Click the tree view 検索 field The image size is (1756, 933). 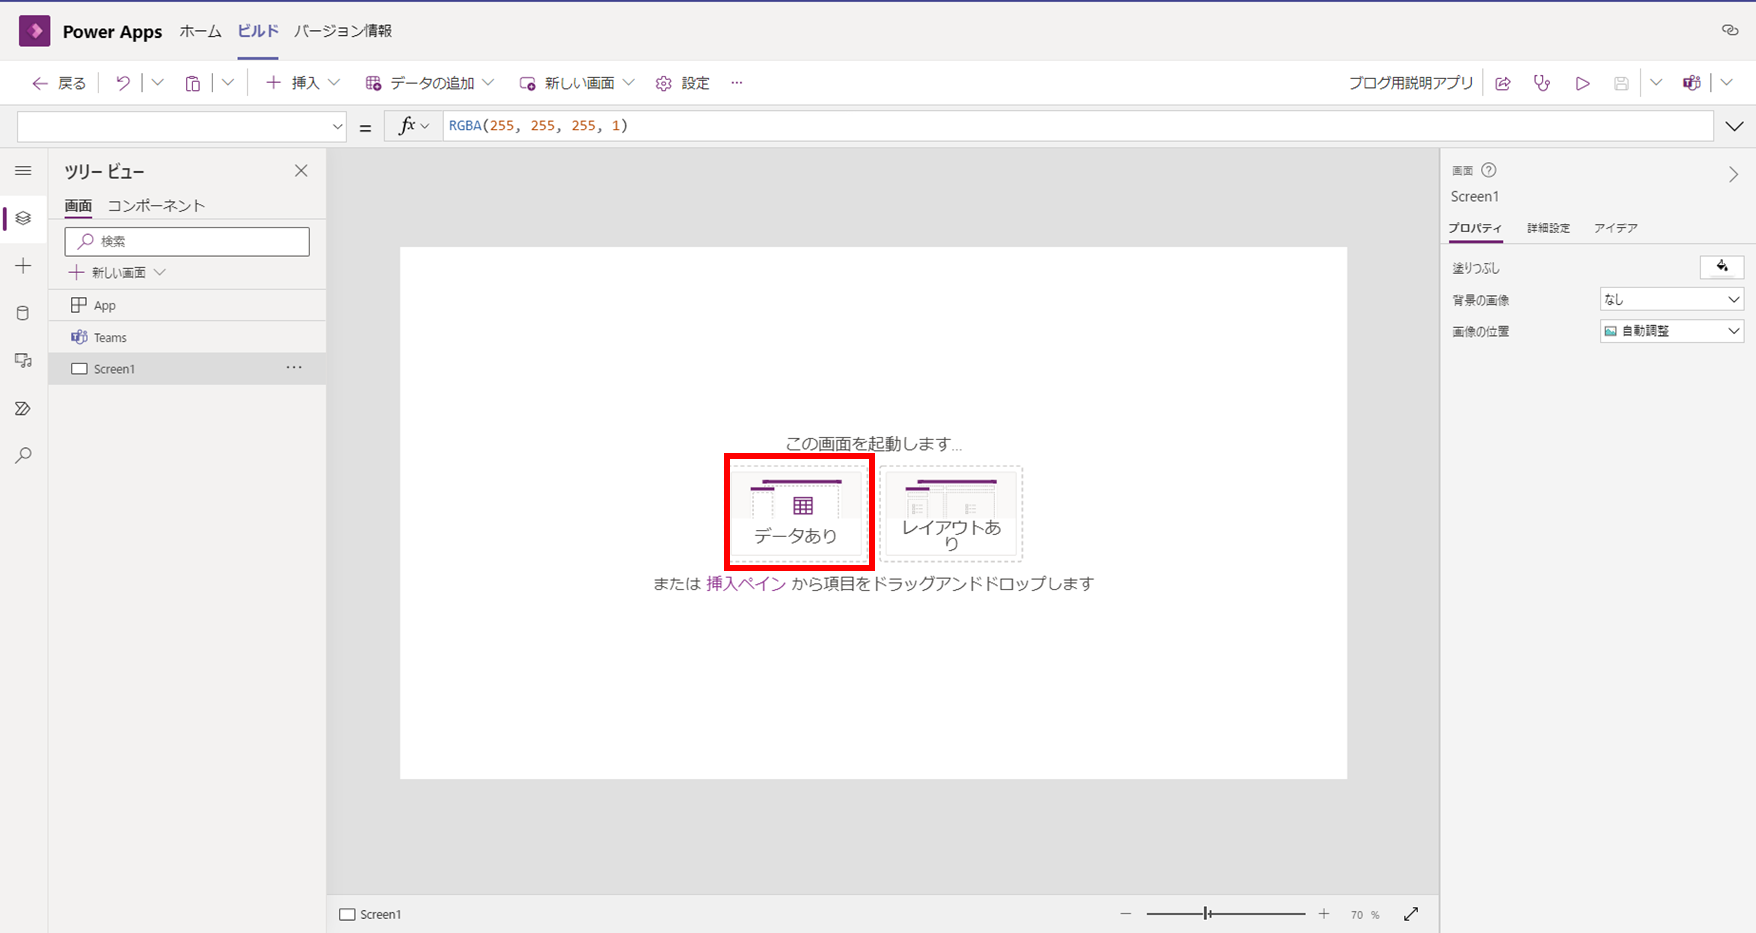pyautogui.click(x=188, y=241)
